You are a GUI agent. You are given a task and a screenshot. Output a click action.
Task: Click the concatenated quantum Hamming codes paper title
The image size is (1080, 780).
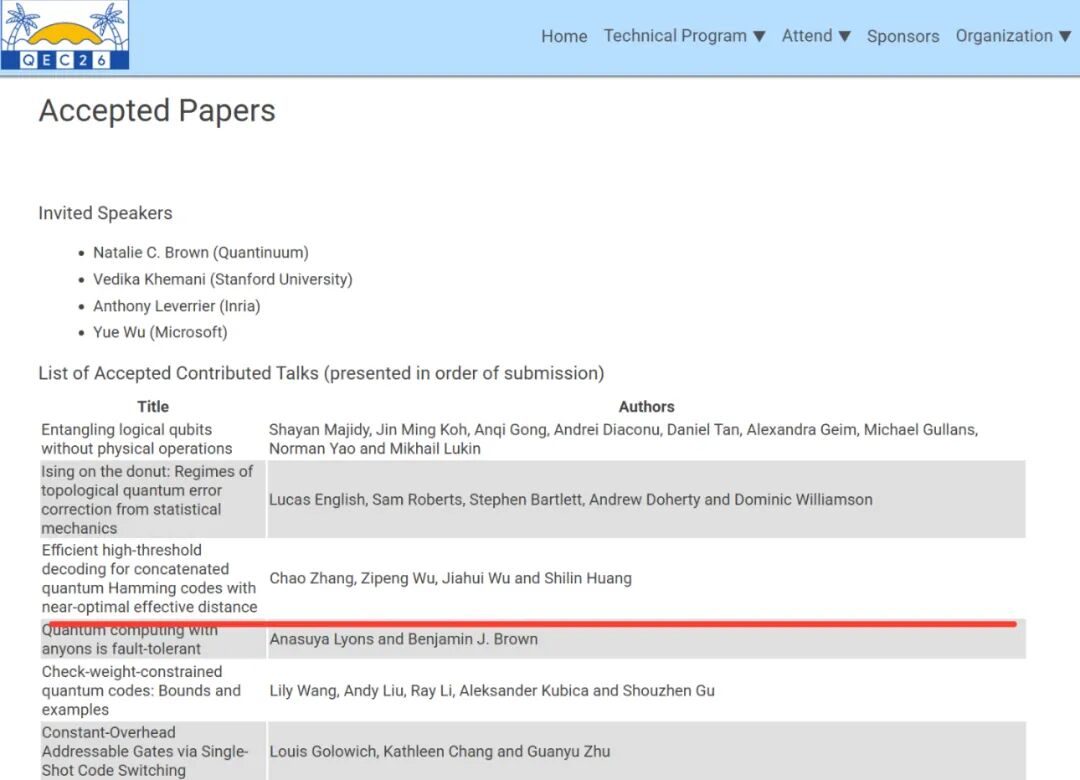(x=149, y=578)
